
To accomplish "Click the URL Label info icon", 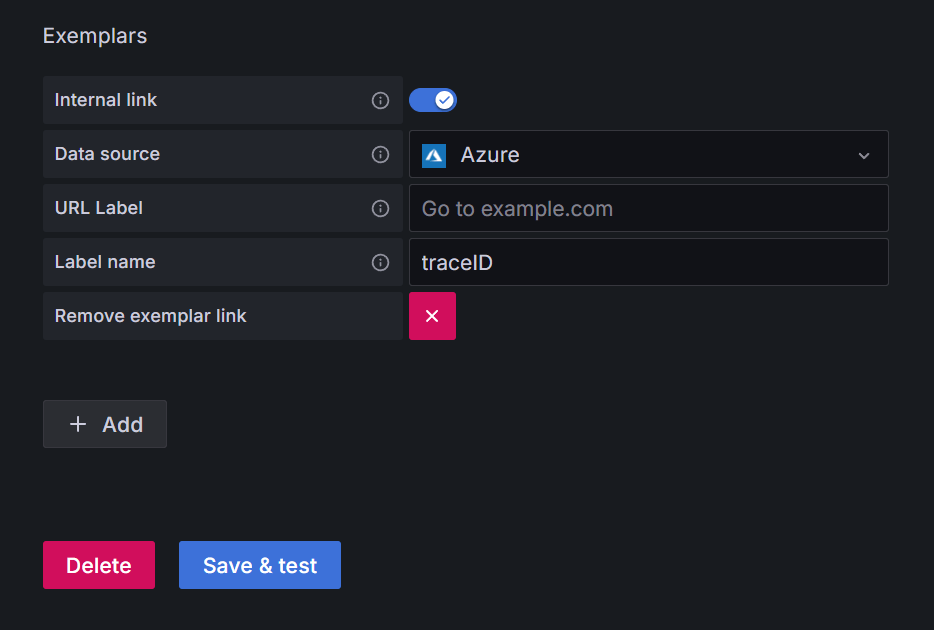I will tap(380, 208).
